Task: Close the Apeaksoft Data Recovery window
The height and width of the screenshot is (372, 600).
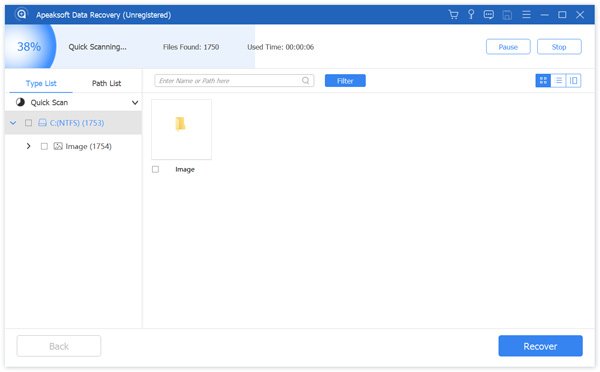Action: (580, 15)
